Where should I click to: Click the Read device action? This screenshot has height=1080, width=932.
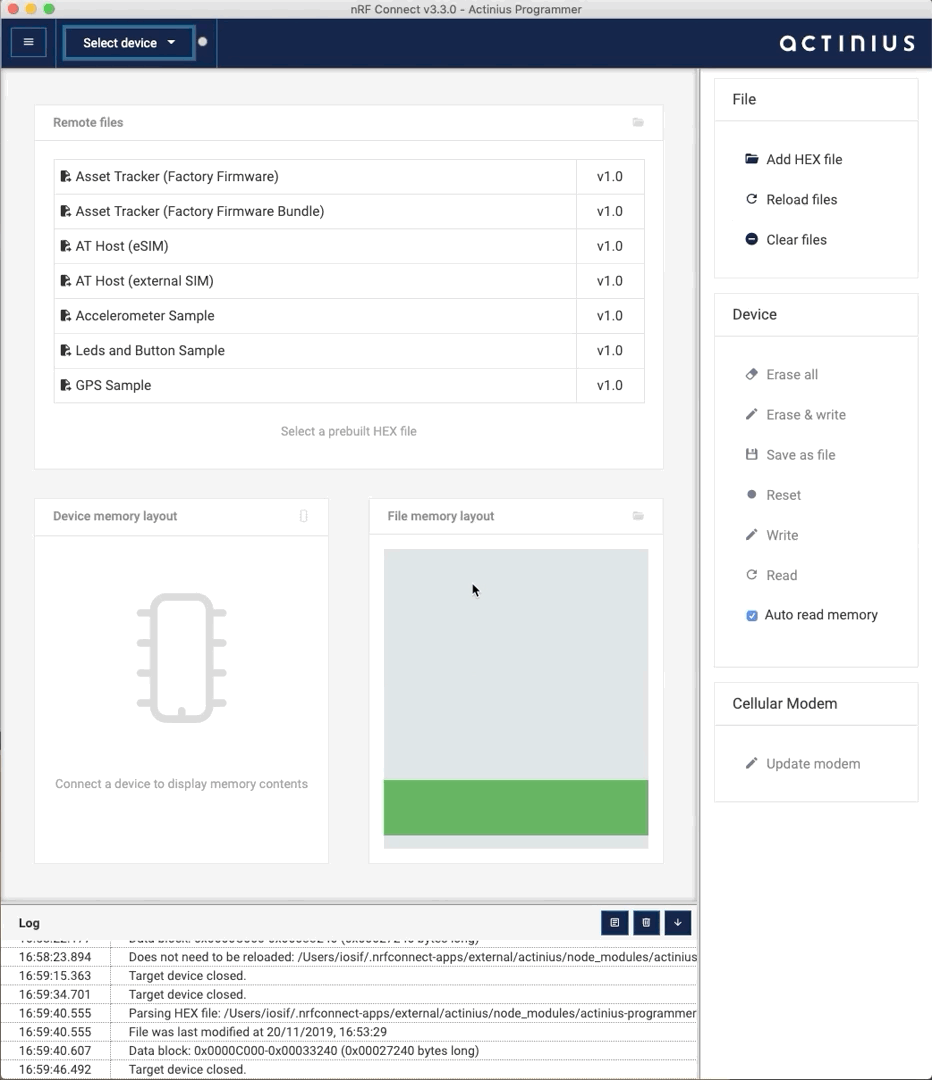[771, 575]
